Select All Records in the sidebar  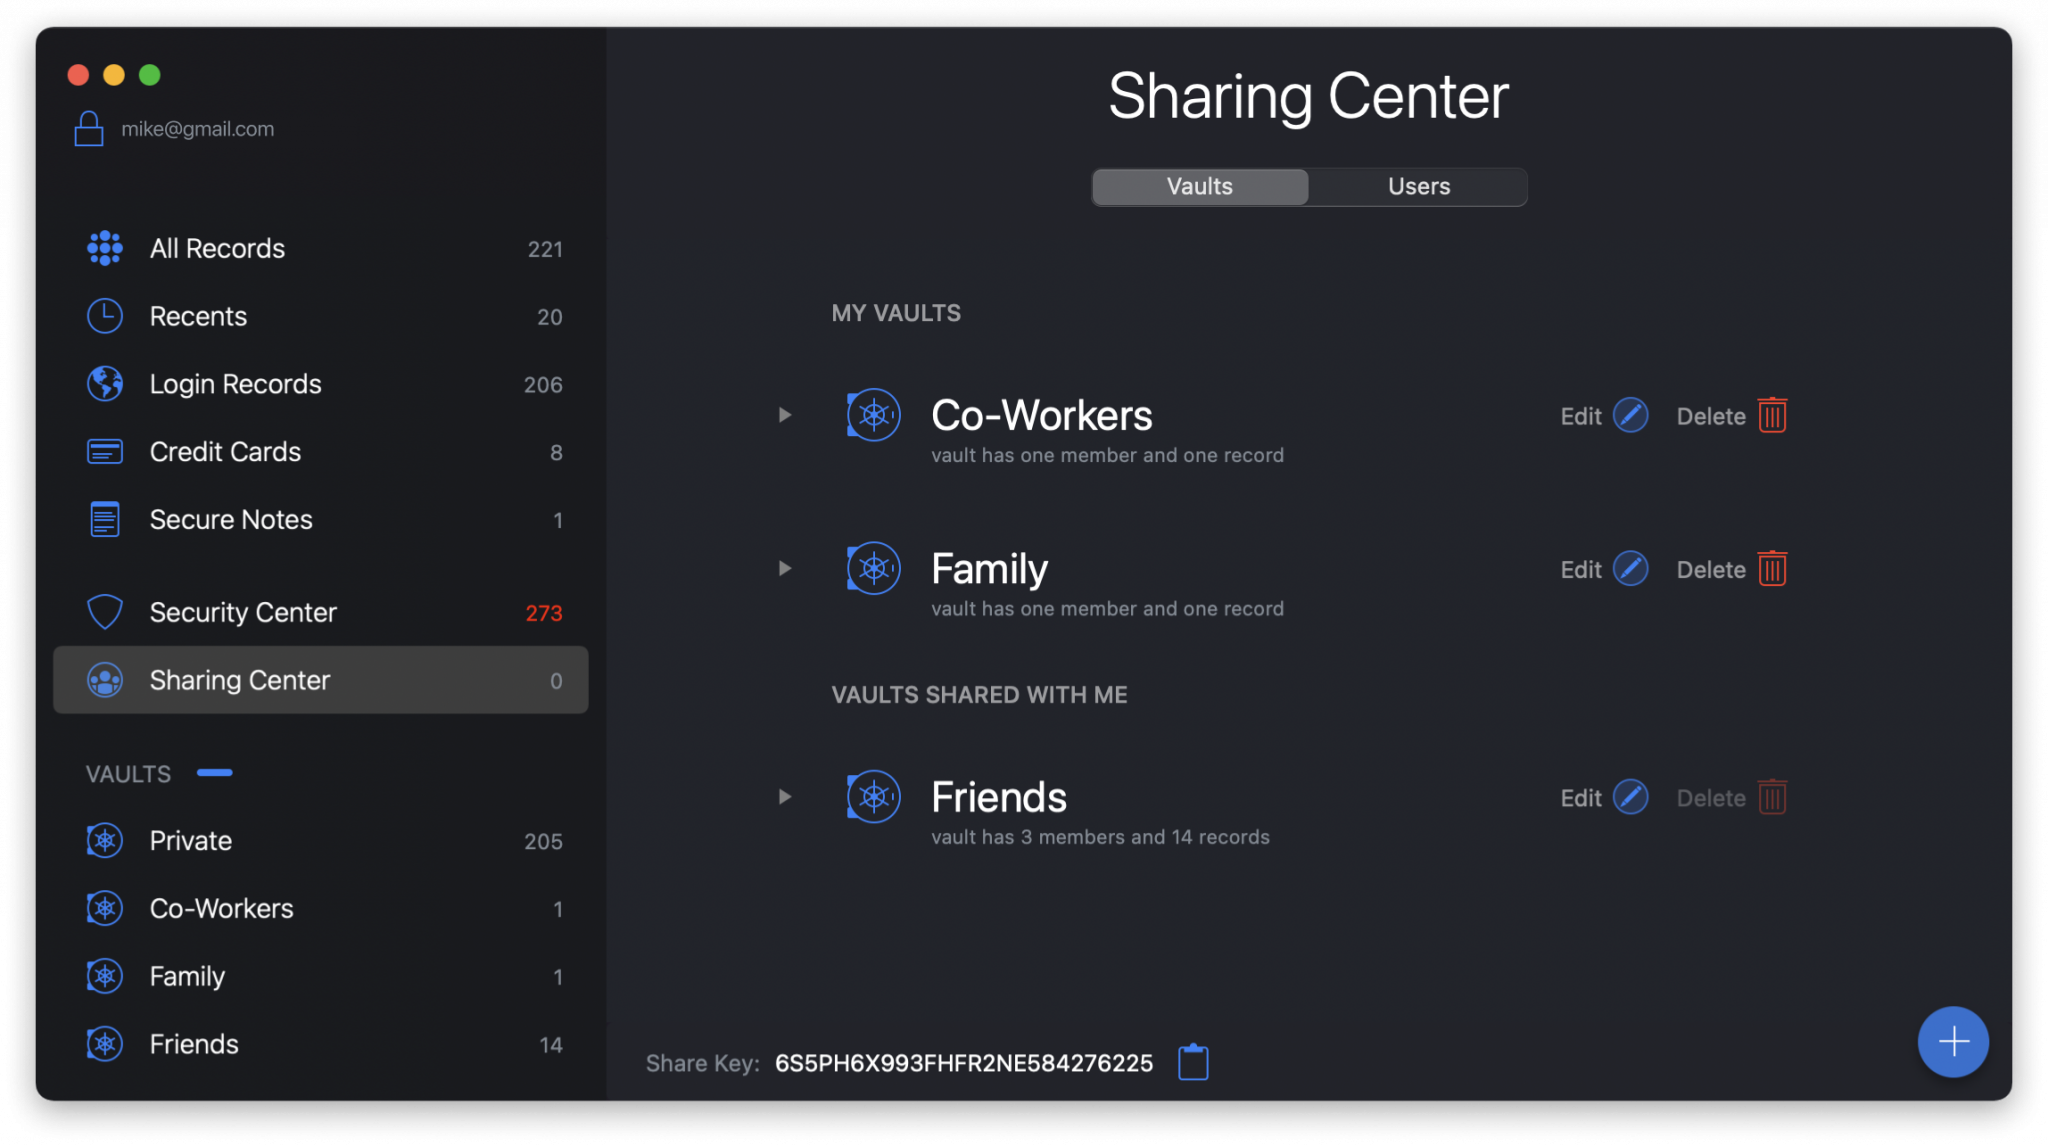[x=217, y=249]
